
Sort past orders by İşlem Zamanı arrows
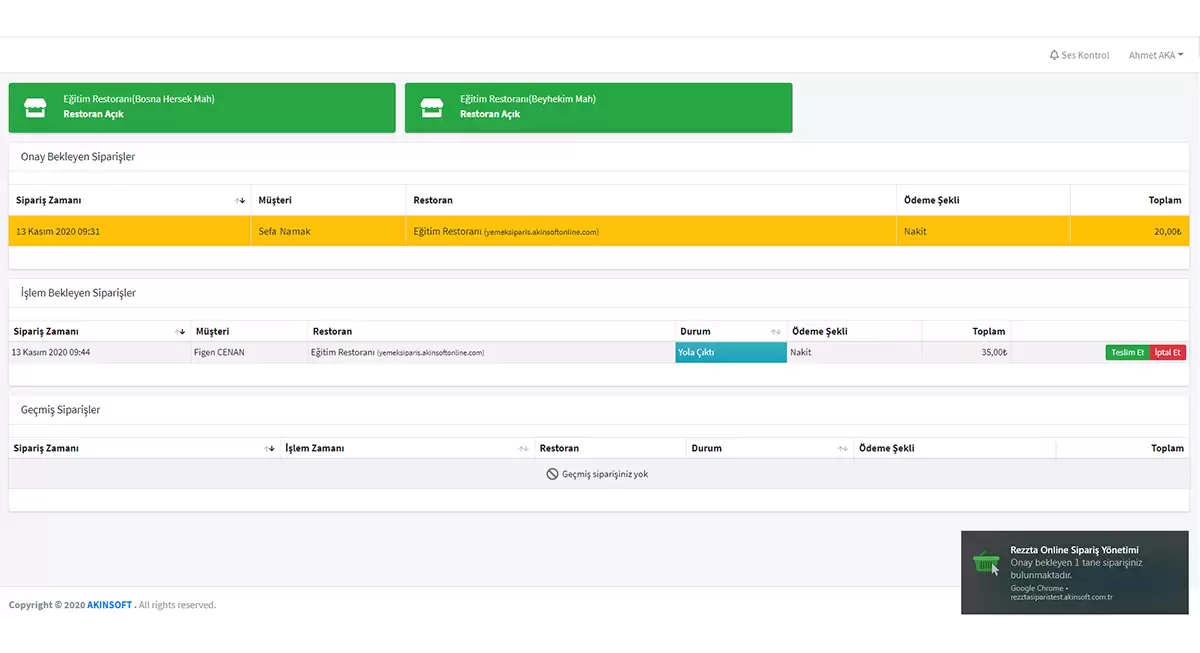pyautogui.click(x=523, y=449)
